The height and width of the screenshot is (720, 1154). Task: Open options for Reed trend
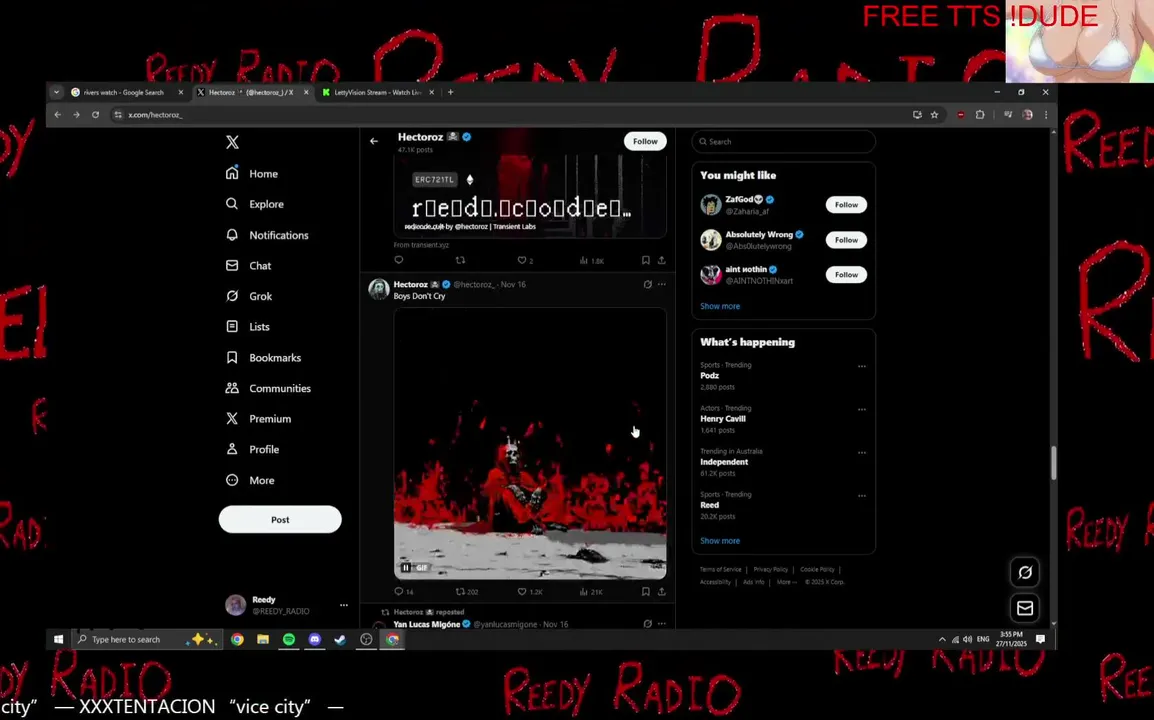pyautogui.click(x=862, y=495)
